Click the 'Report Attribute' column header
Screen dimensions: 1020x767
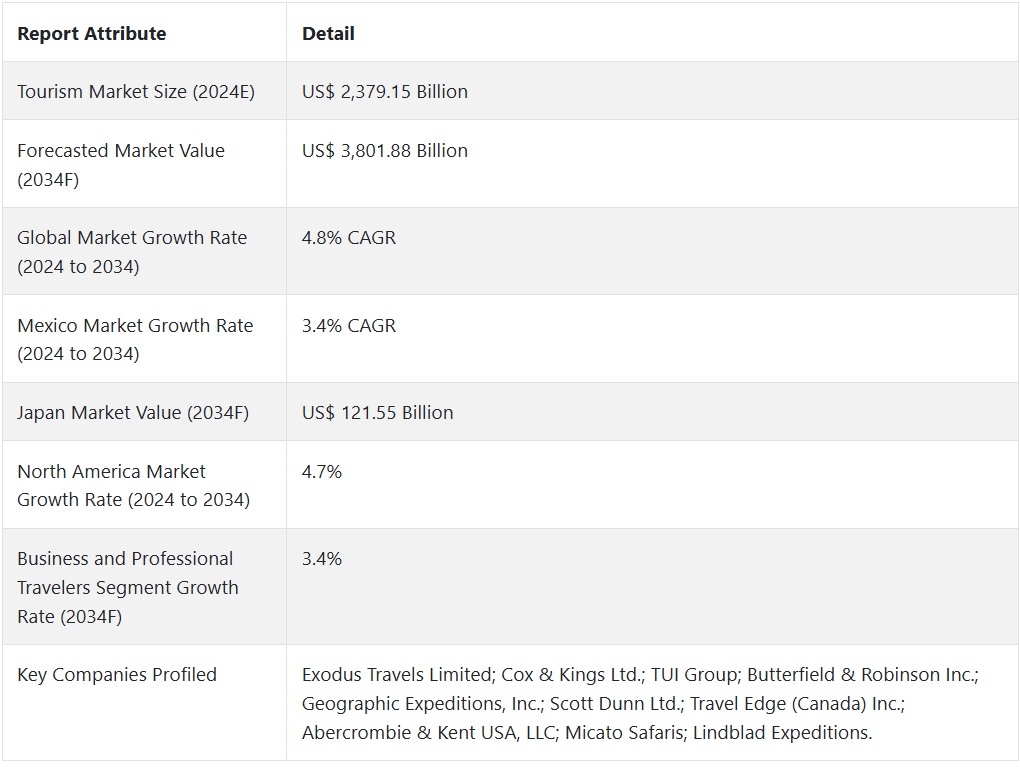tap(92, 34)
